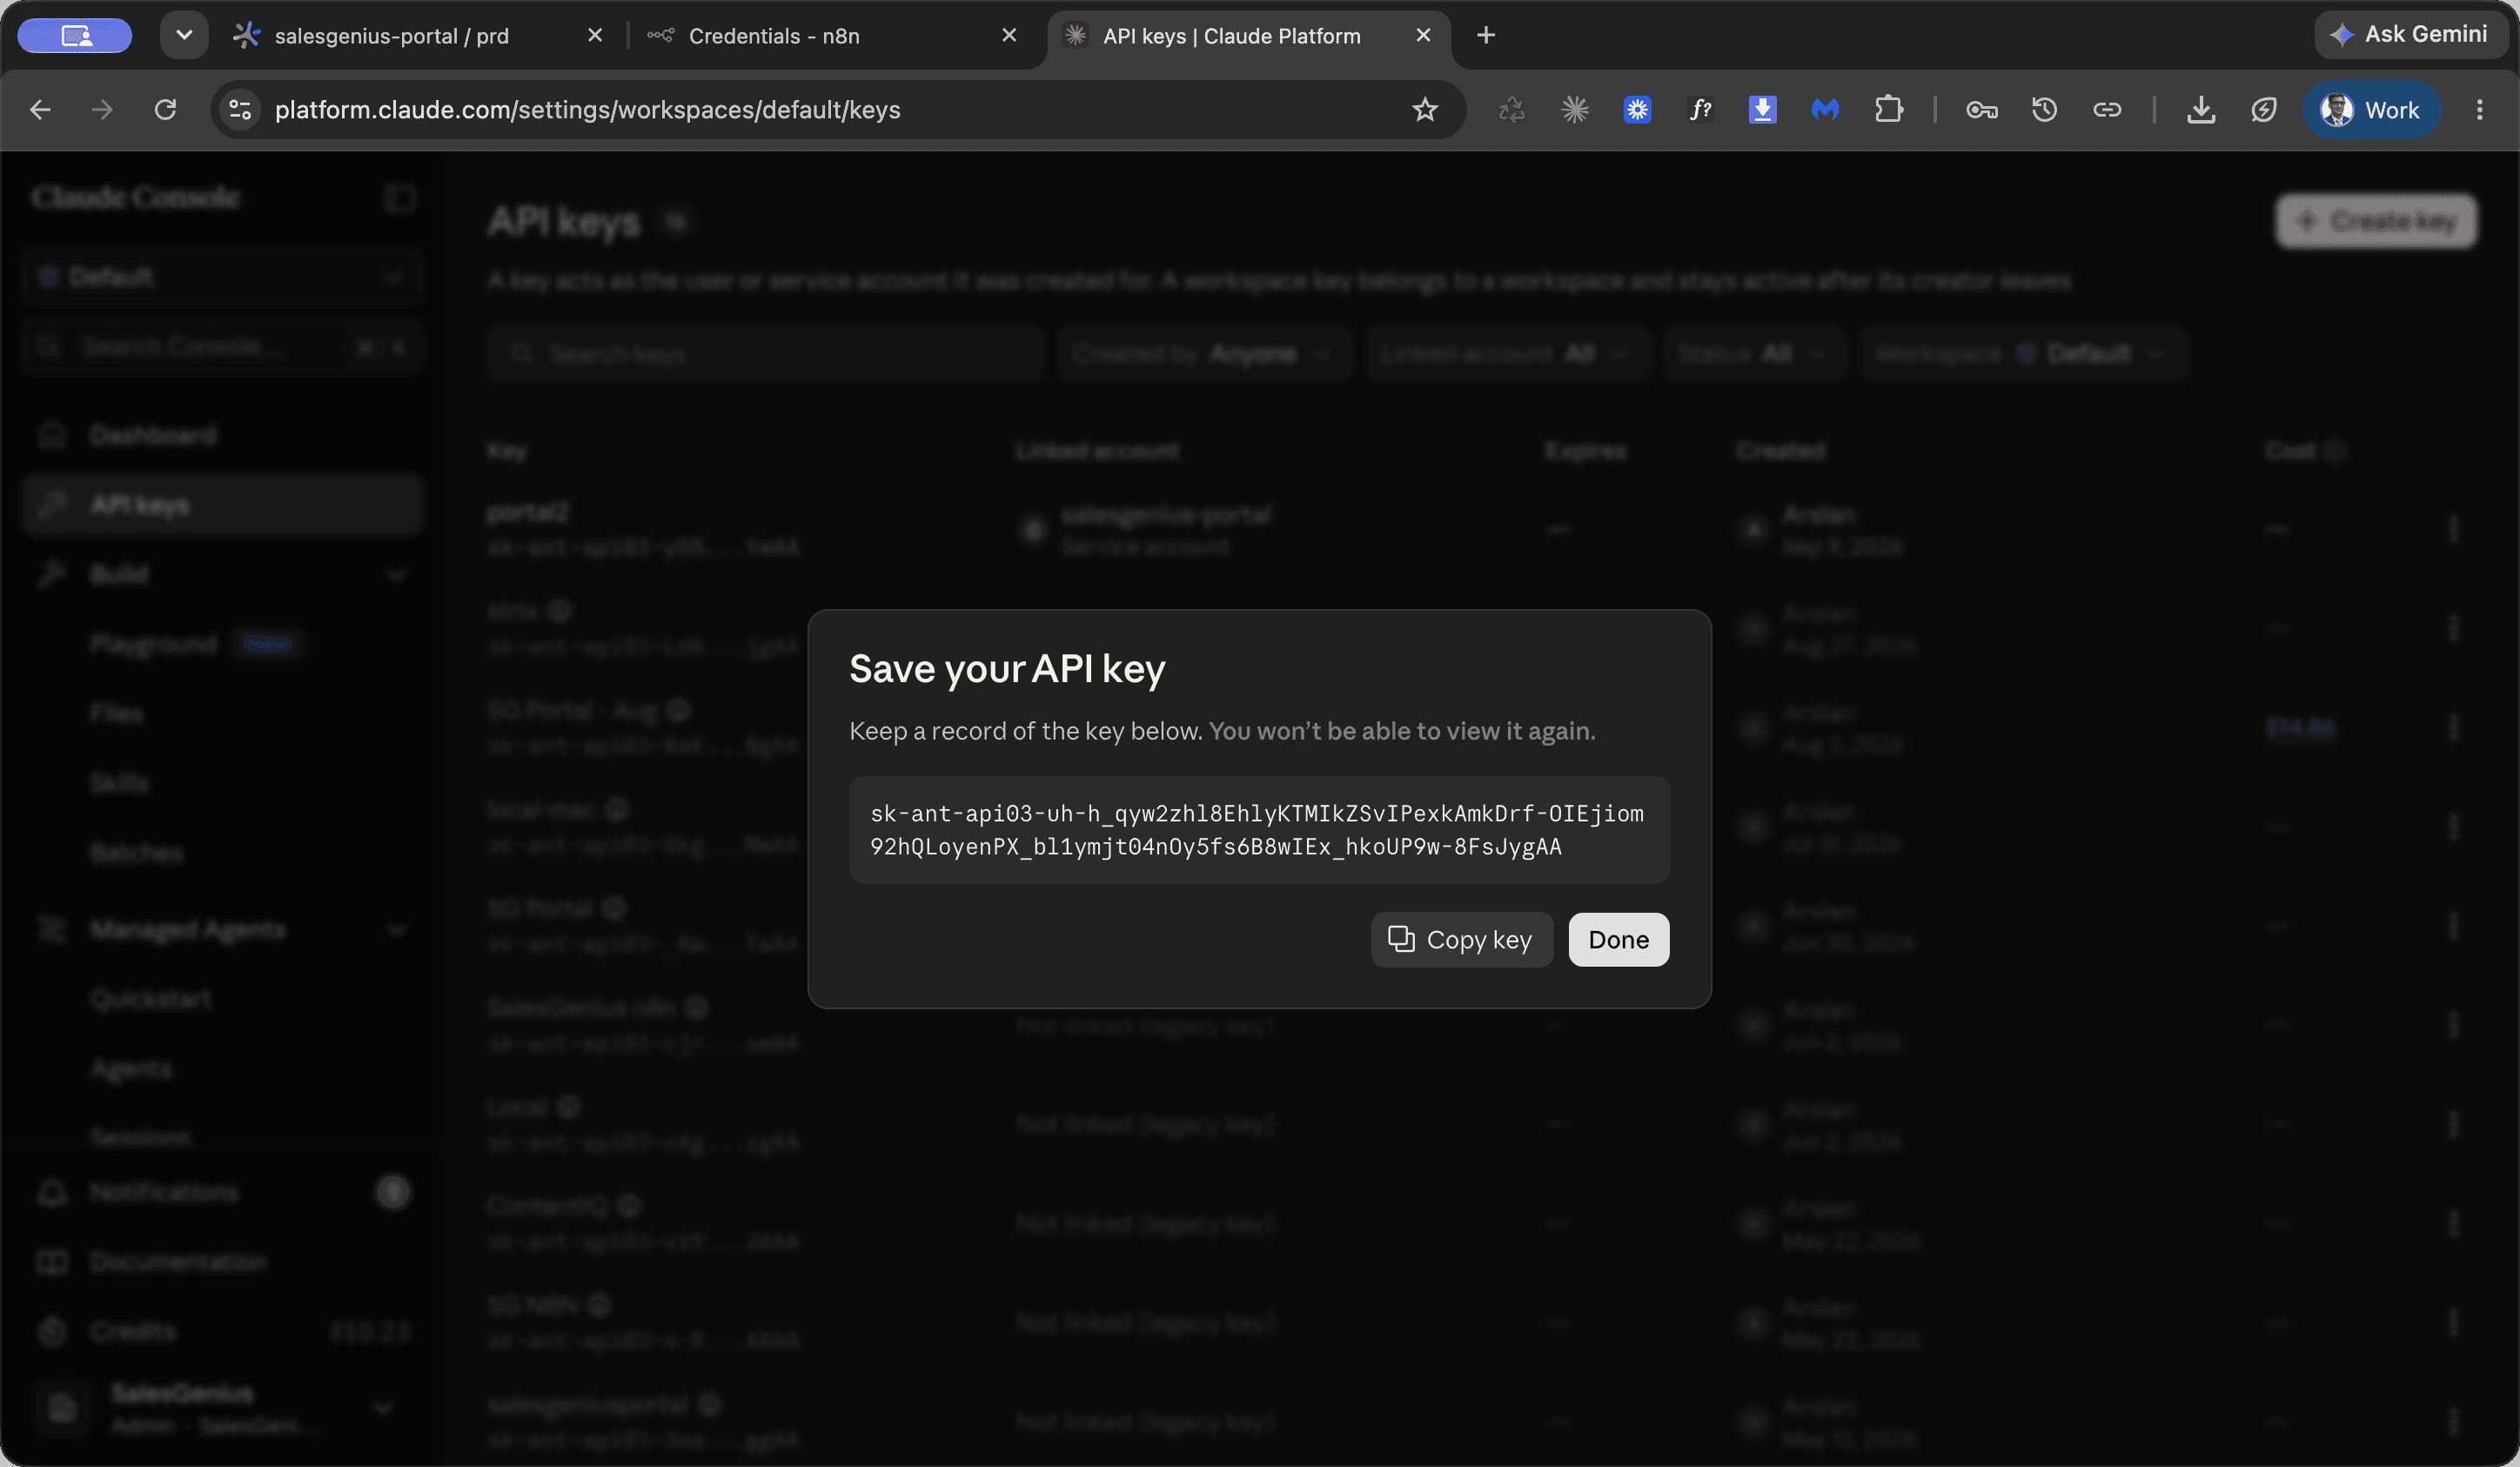Click the copy icon in Copy key button
2520x1467 pixels.
(x=1401, y=939)
